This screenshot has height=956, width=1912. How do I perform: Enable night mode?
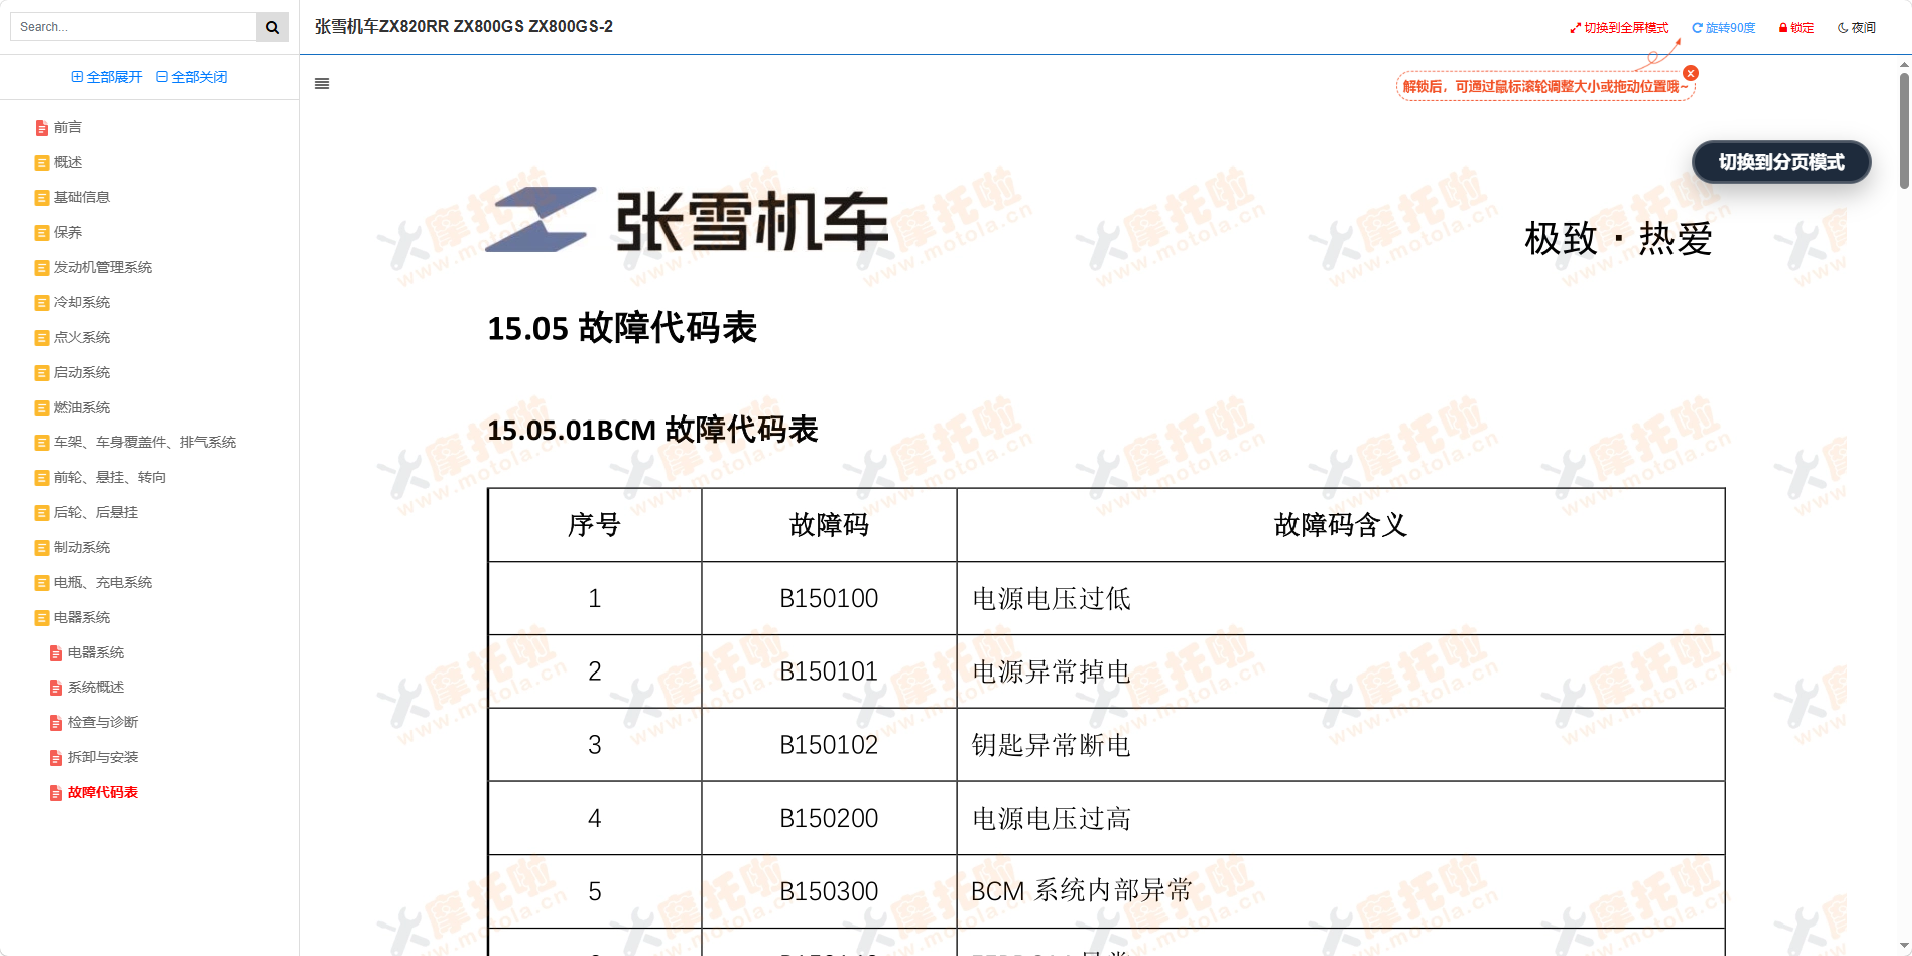1857,28
